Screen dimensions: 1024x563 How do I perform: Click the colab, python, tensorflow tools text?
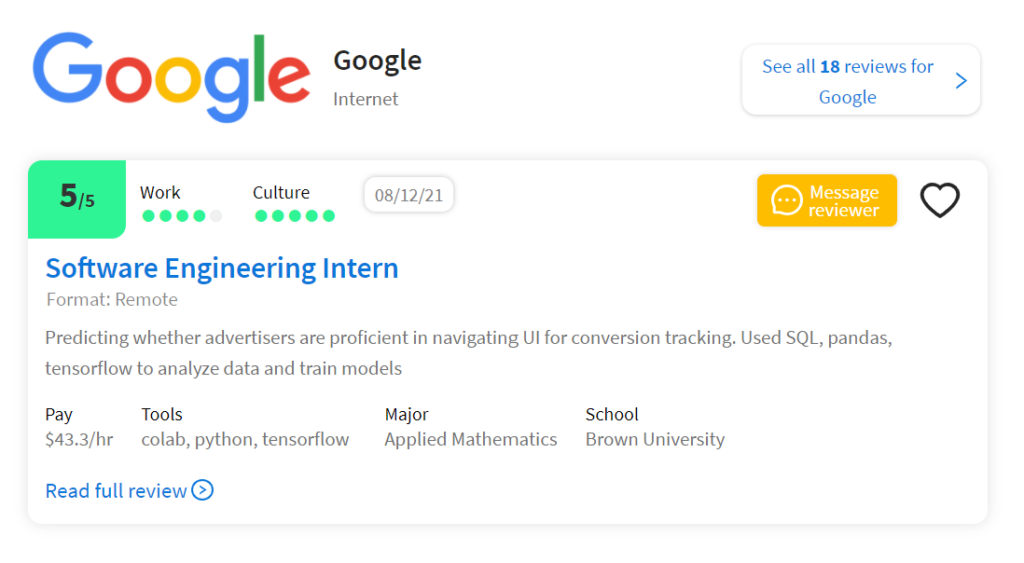pyautogui.click(x=246, y=440)
